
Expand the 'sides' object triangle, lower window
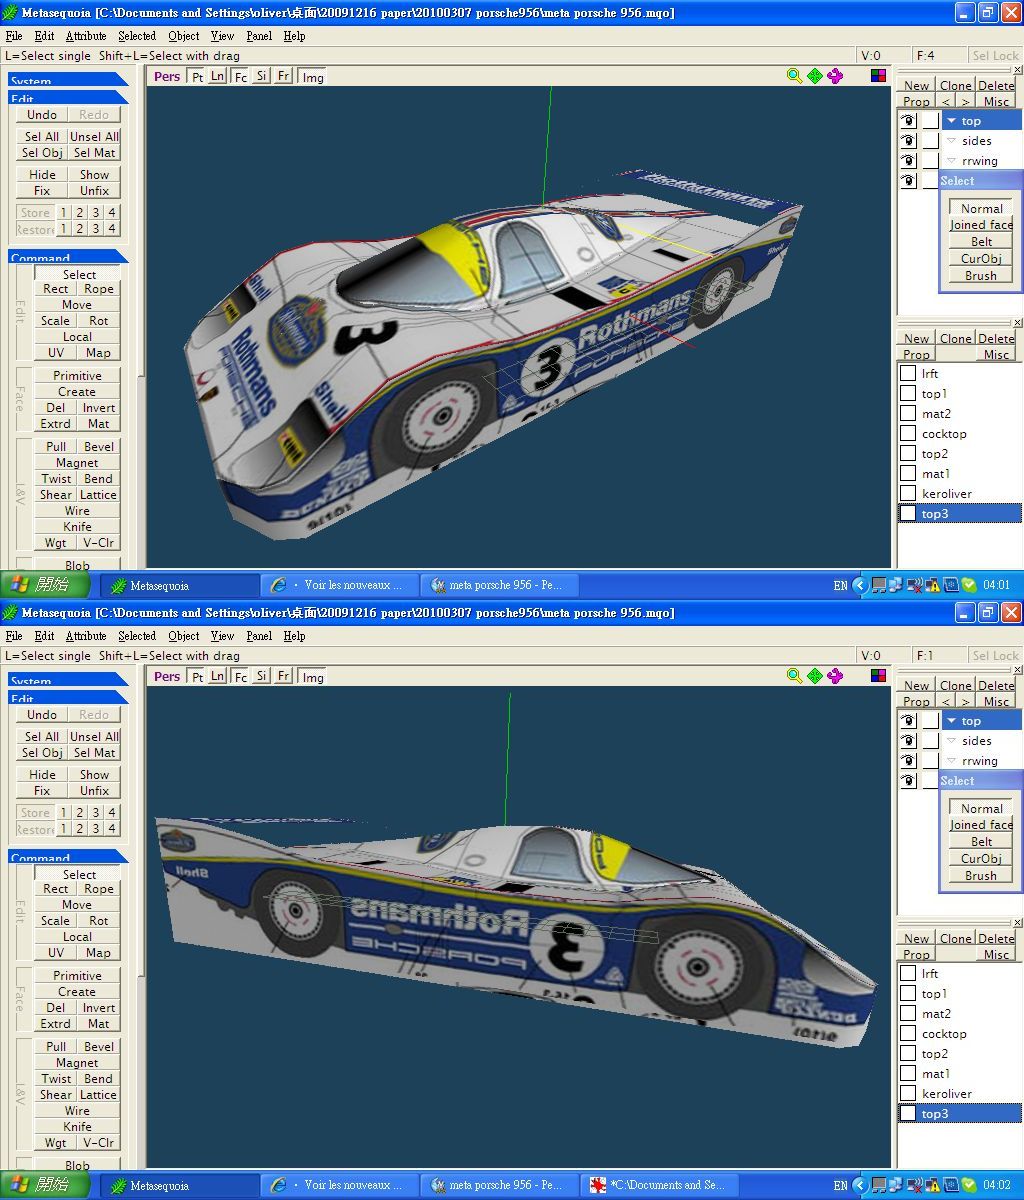pyautogui.click(x=952, y=741)
